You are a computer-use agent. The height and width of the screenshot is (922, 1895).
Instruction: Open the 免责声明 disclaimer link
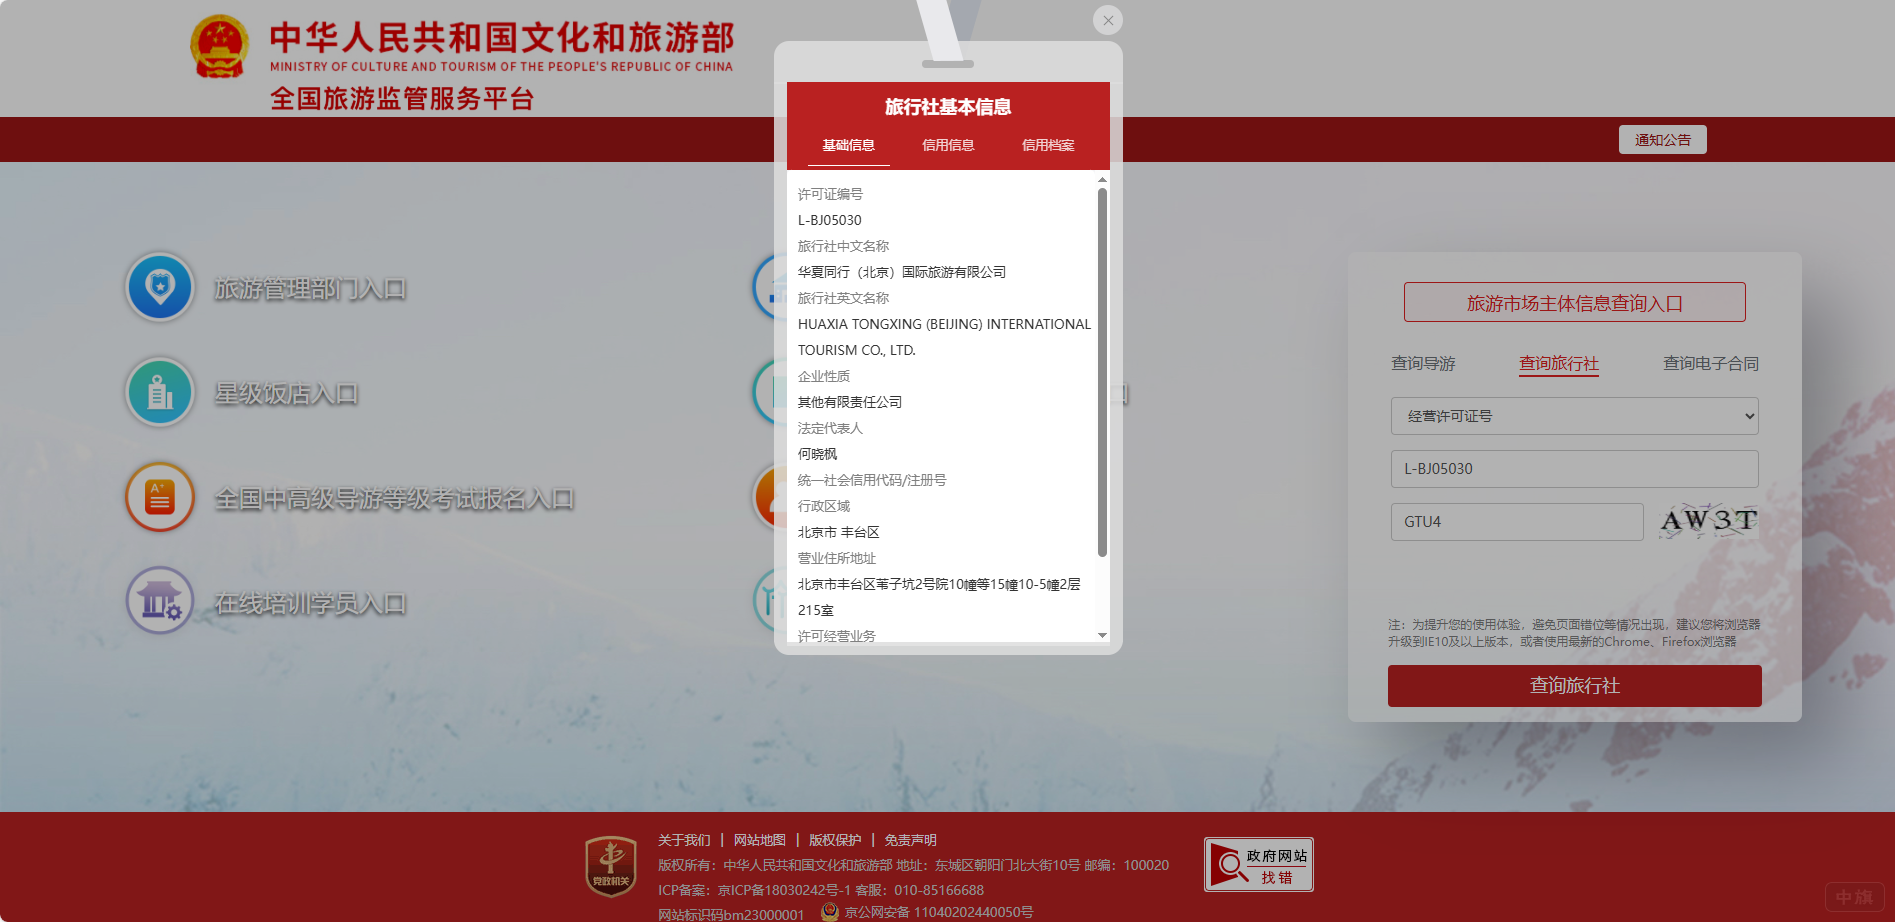911,840
